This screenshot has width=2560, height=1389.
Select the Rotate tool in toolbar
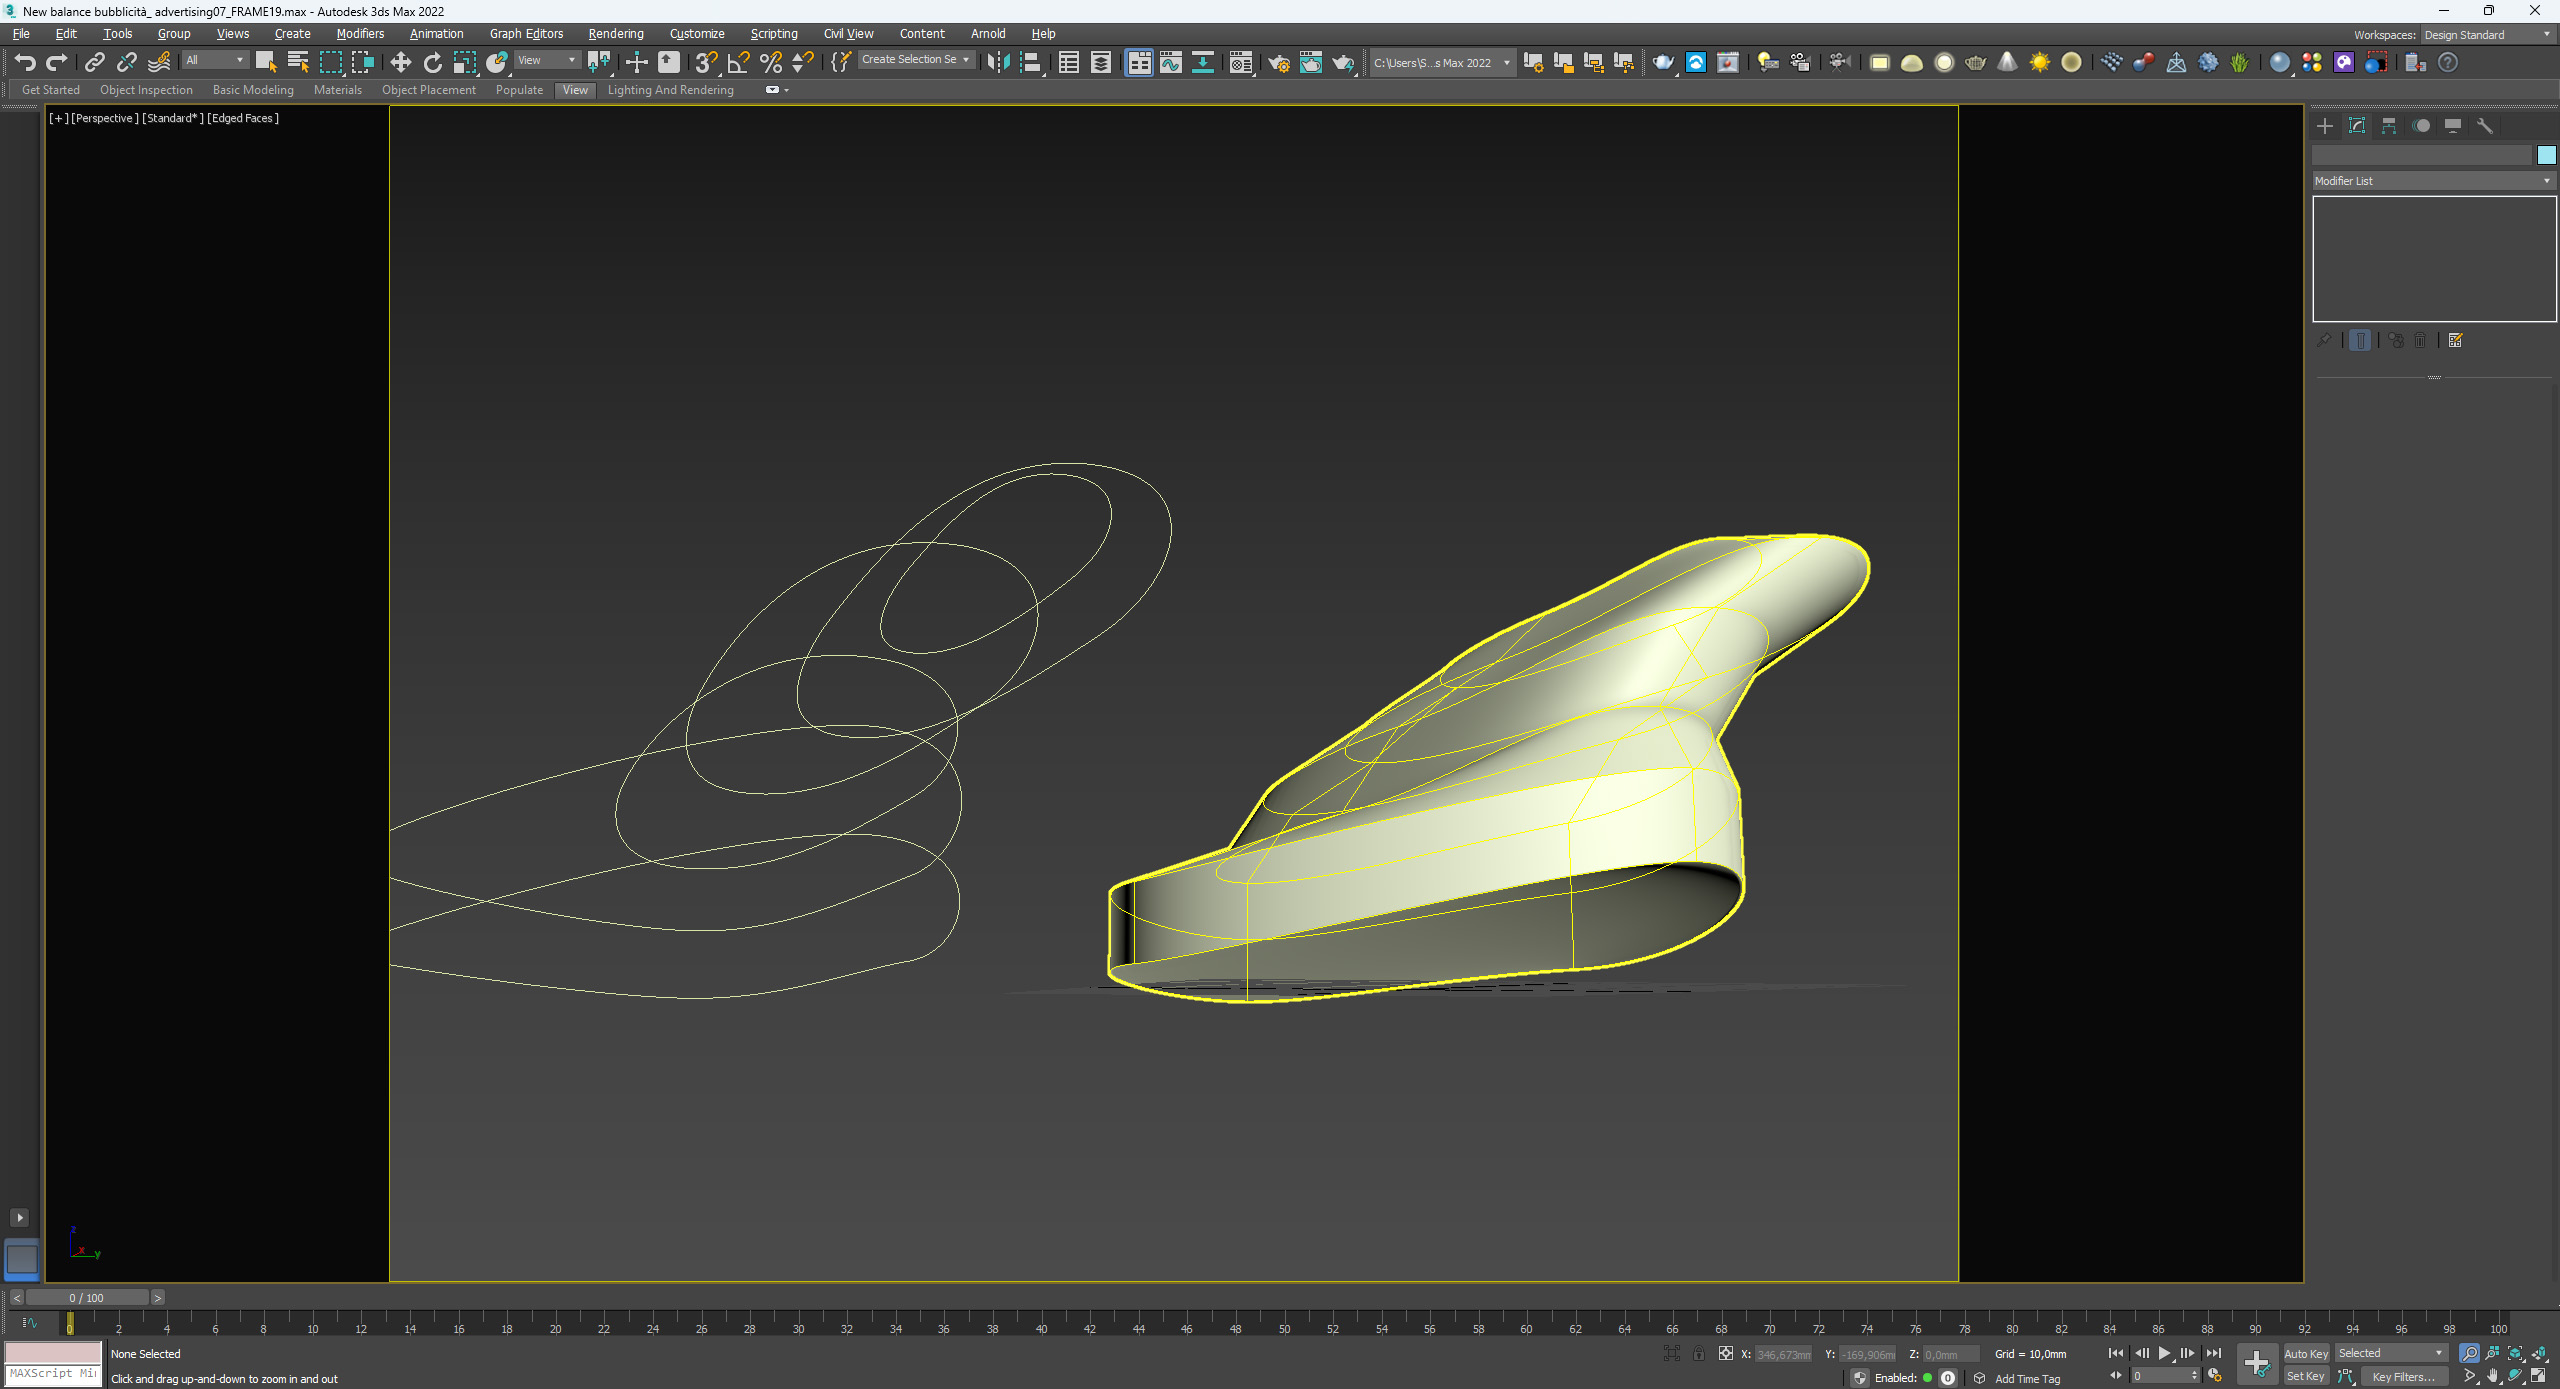click(433, 62)
